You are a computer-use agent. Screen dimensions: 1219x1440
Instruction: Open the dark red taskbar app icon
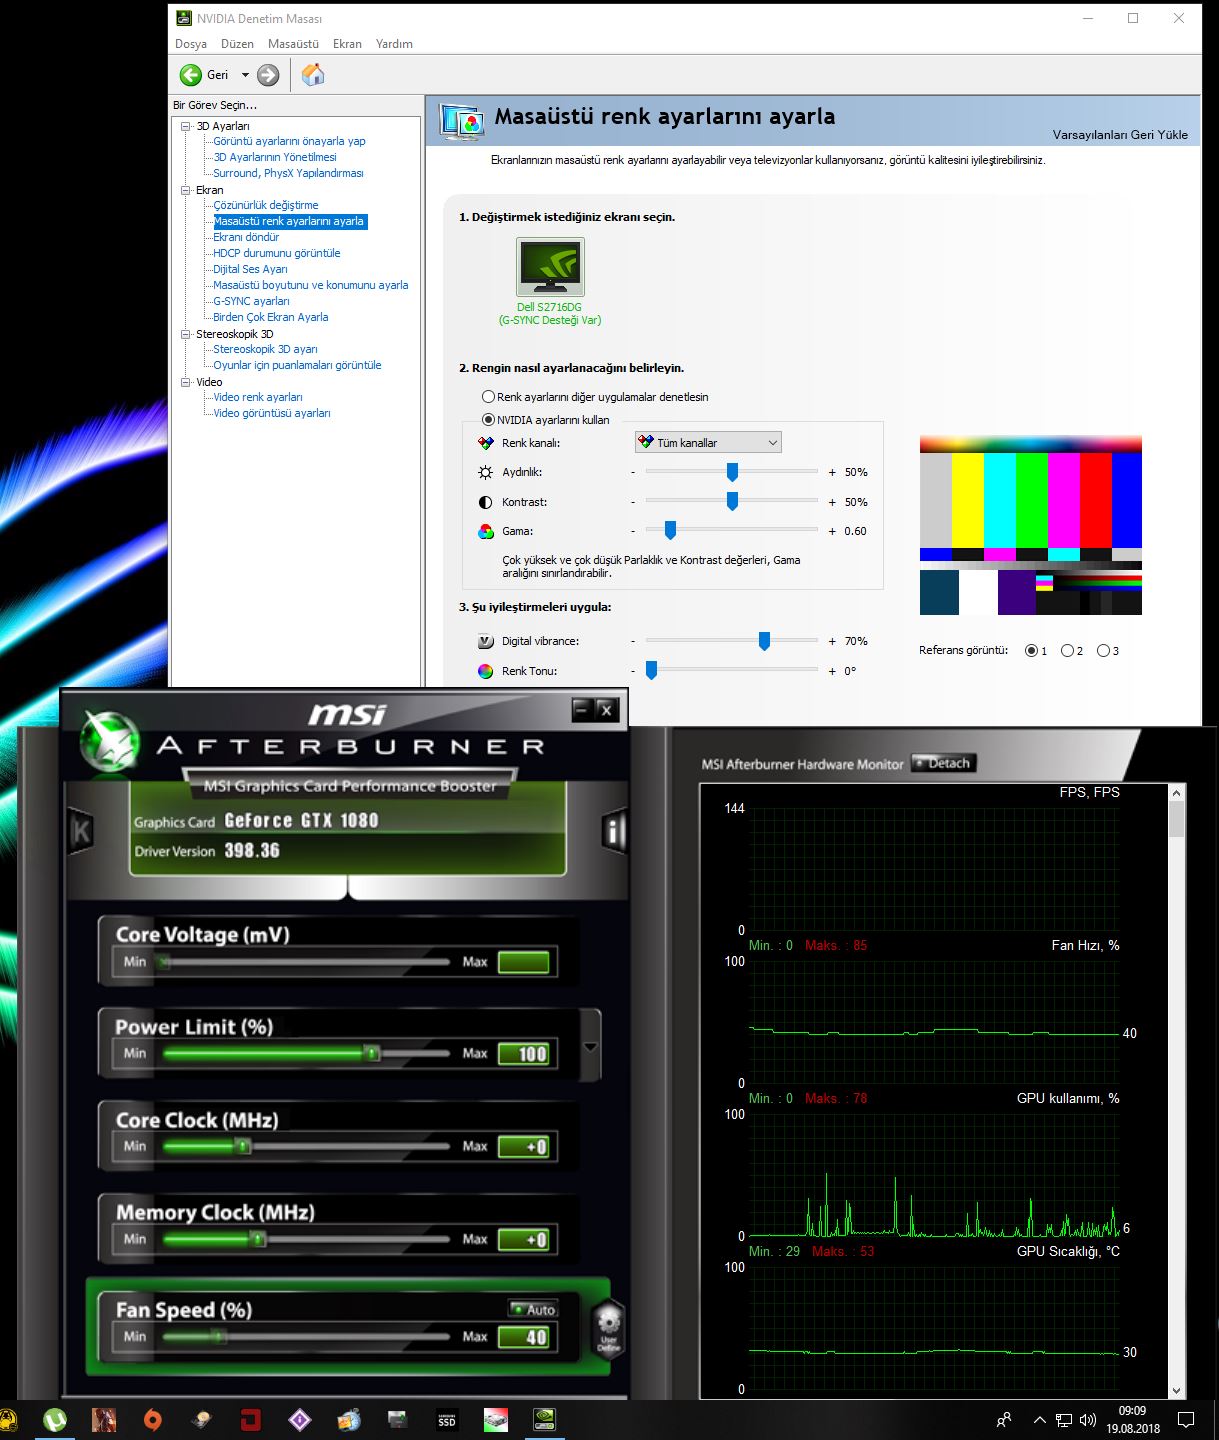tap(251, 1420)
